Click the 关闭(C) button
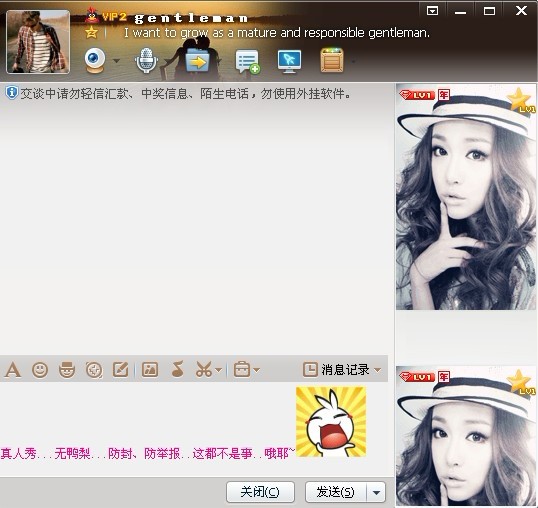Image resolution: width=538 pixels, height=508 pixels. pyautogui.click(x=260, y=492)
